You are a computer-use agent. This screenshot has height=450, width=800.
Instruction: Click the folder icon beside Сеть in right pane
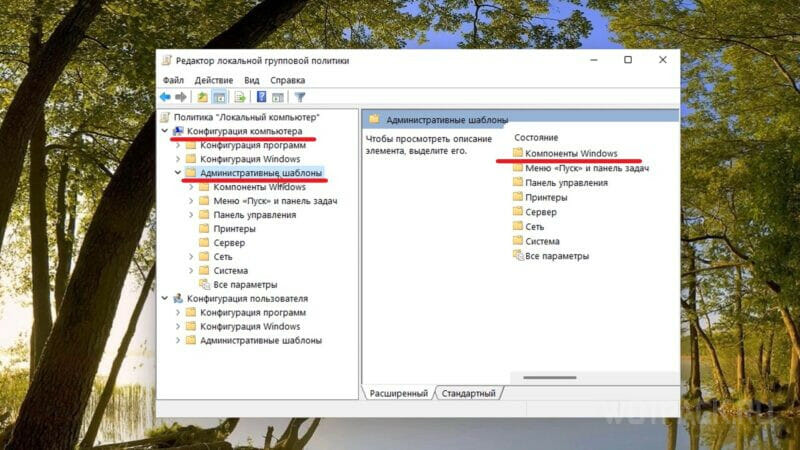click(518, 226)
